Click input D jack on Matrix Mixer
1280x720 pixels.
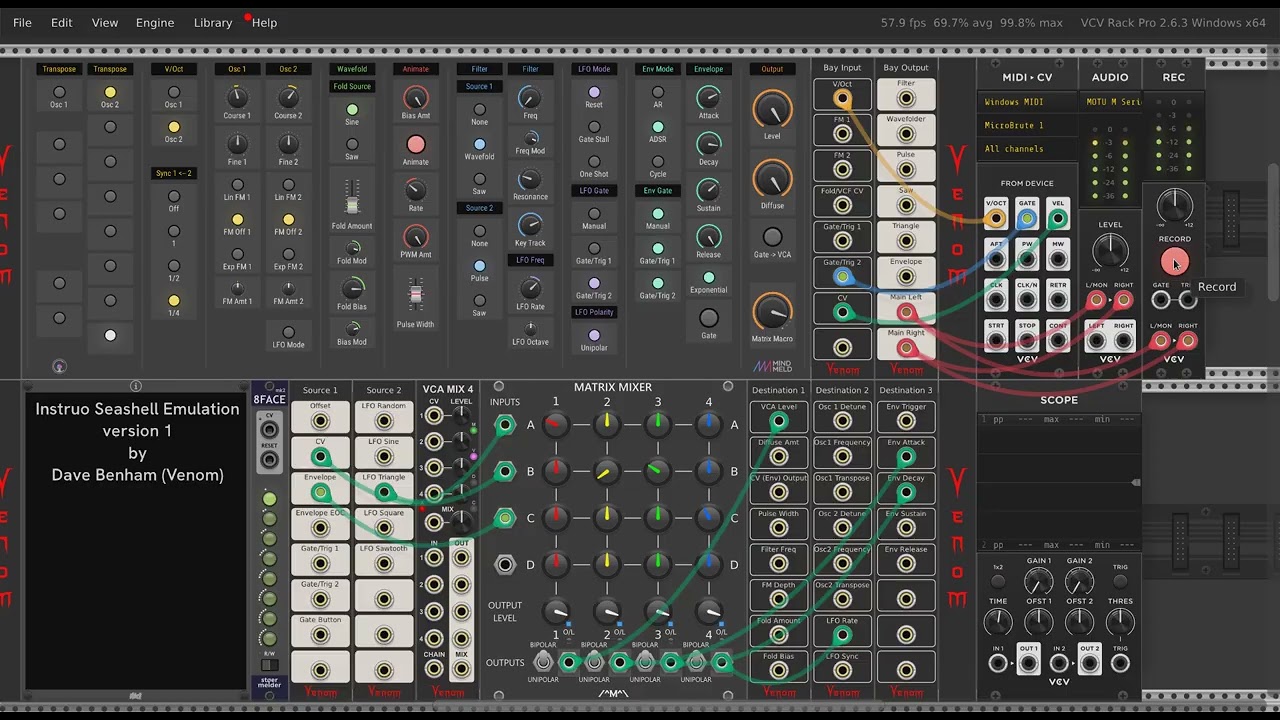[505, 565]
